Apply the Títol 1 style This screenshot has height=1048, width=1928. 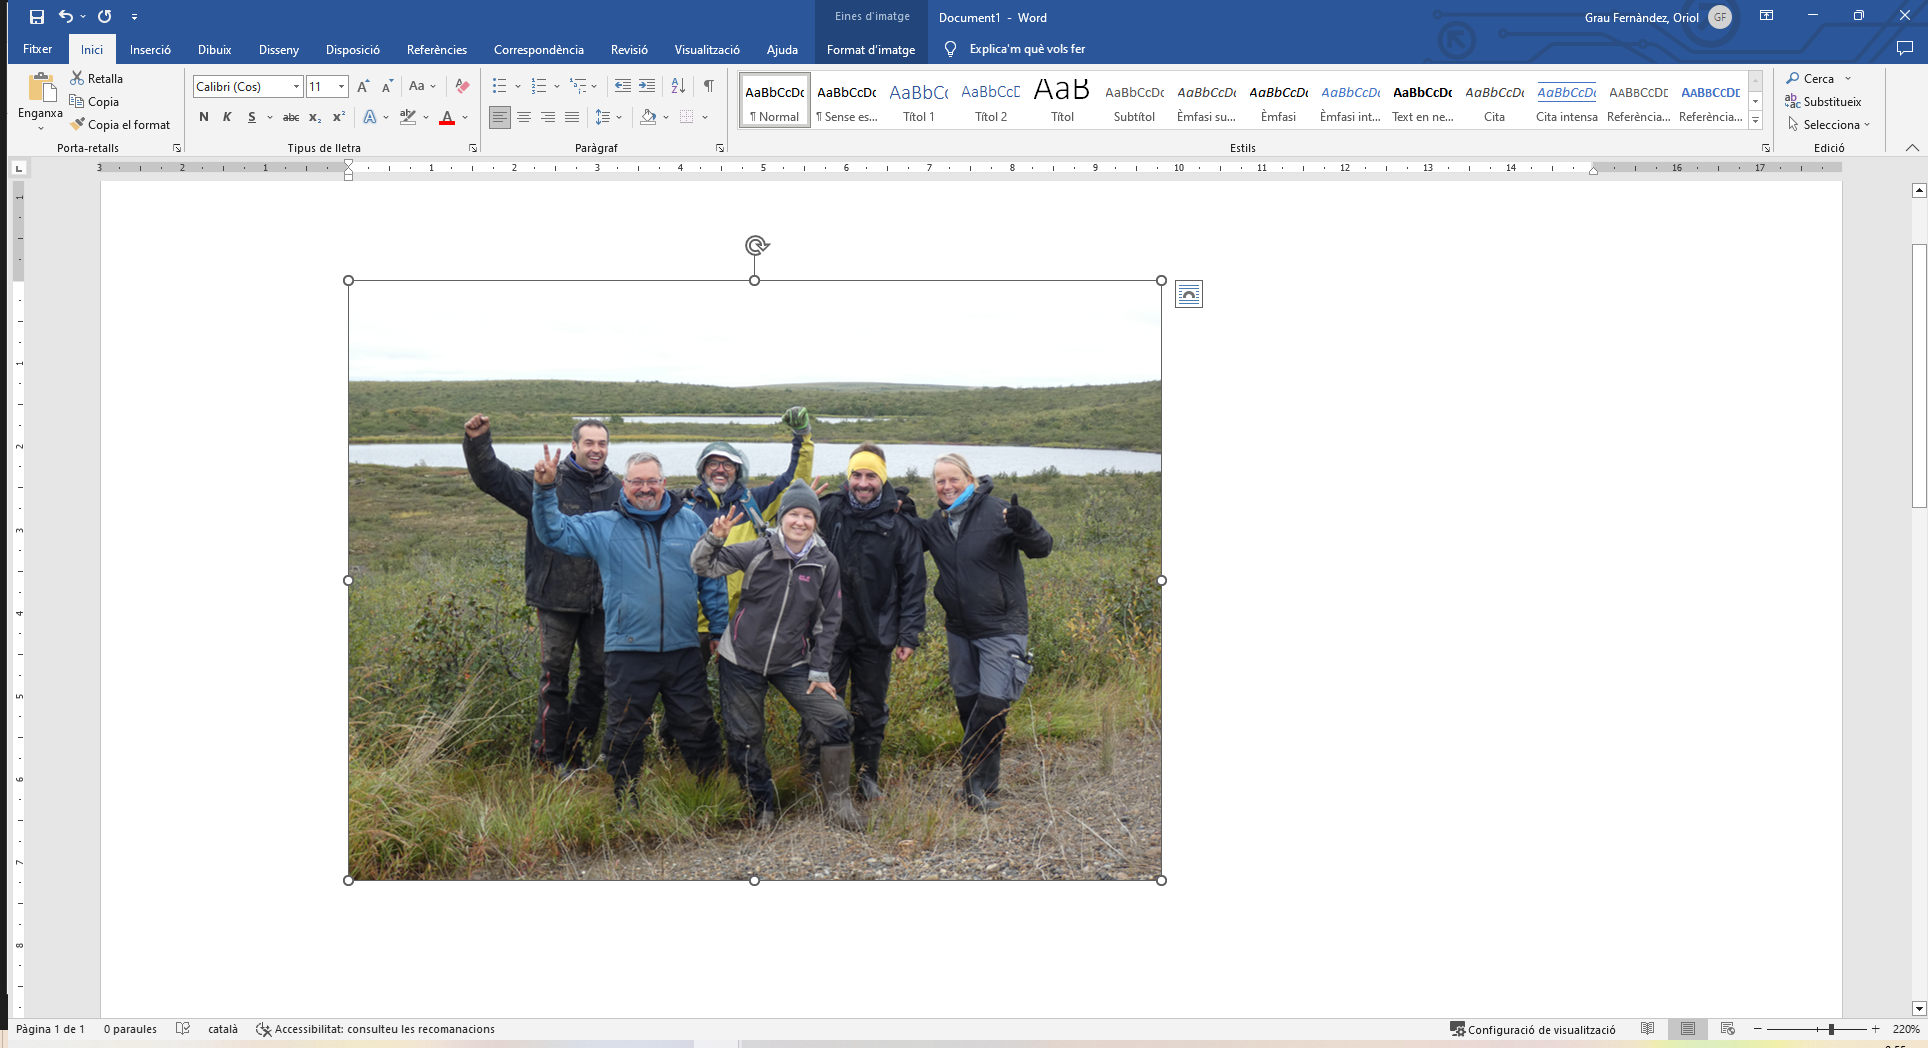(919, 102)
